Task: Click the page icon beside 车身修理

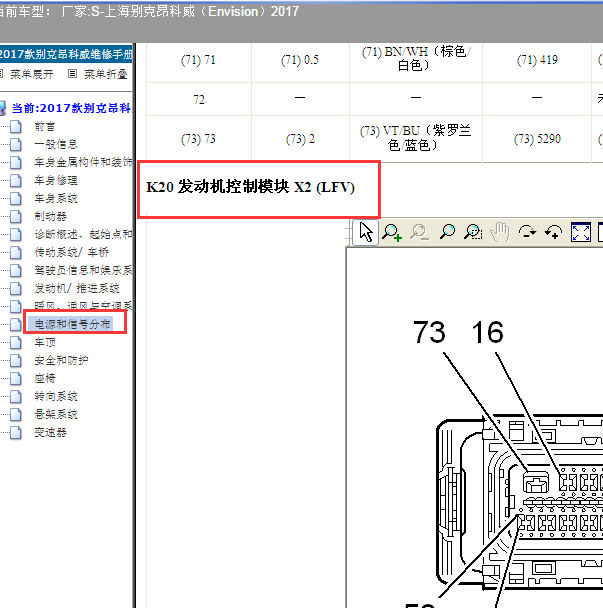Action: (16, 181)
